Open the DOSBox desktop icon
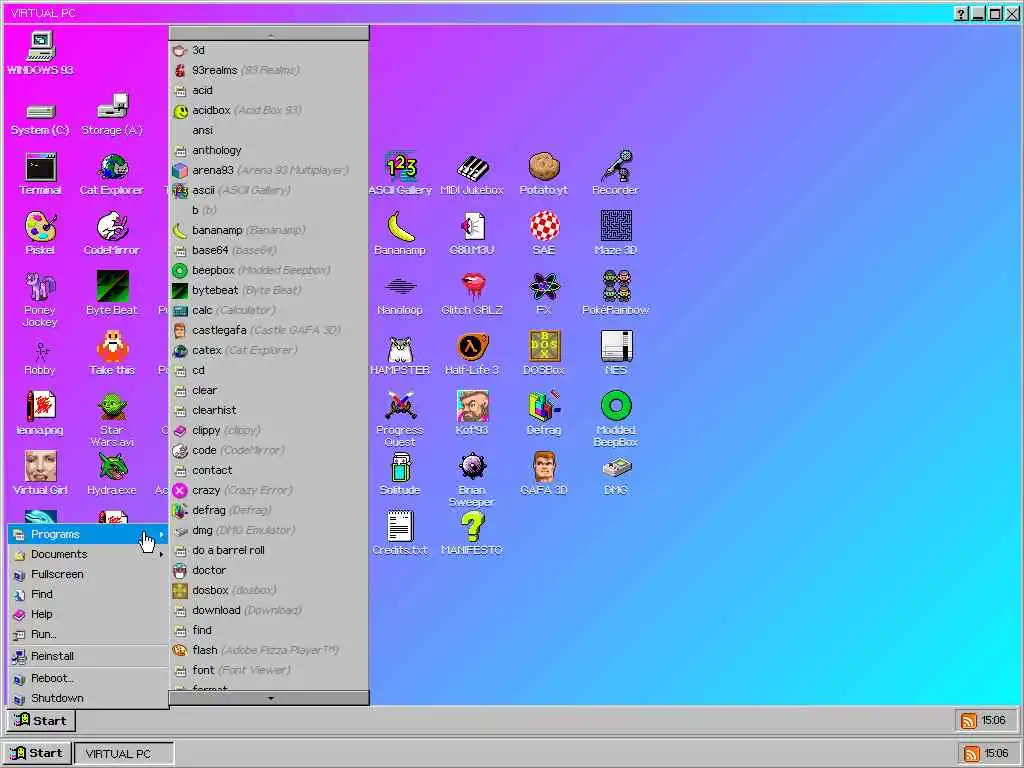This screenshot has height=768, width=1024. 543,353
